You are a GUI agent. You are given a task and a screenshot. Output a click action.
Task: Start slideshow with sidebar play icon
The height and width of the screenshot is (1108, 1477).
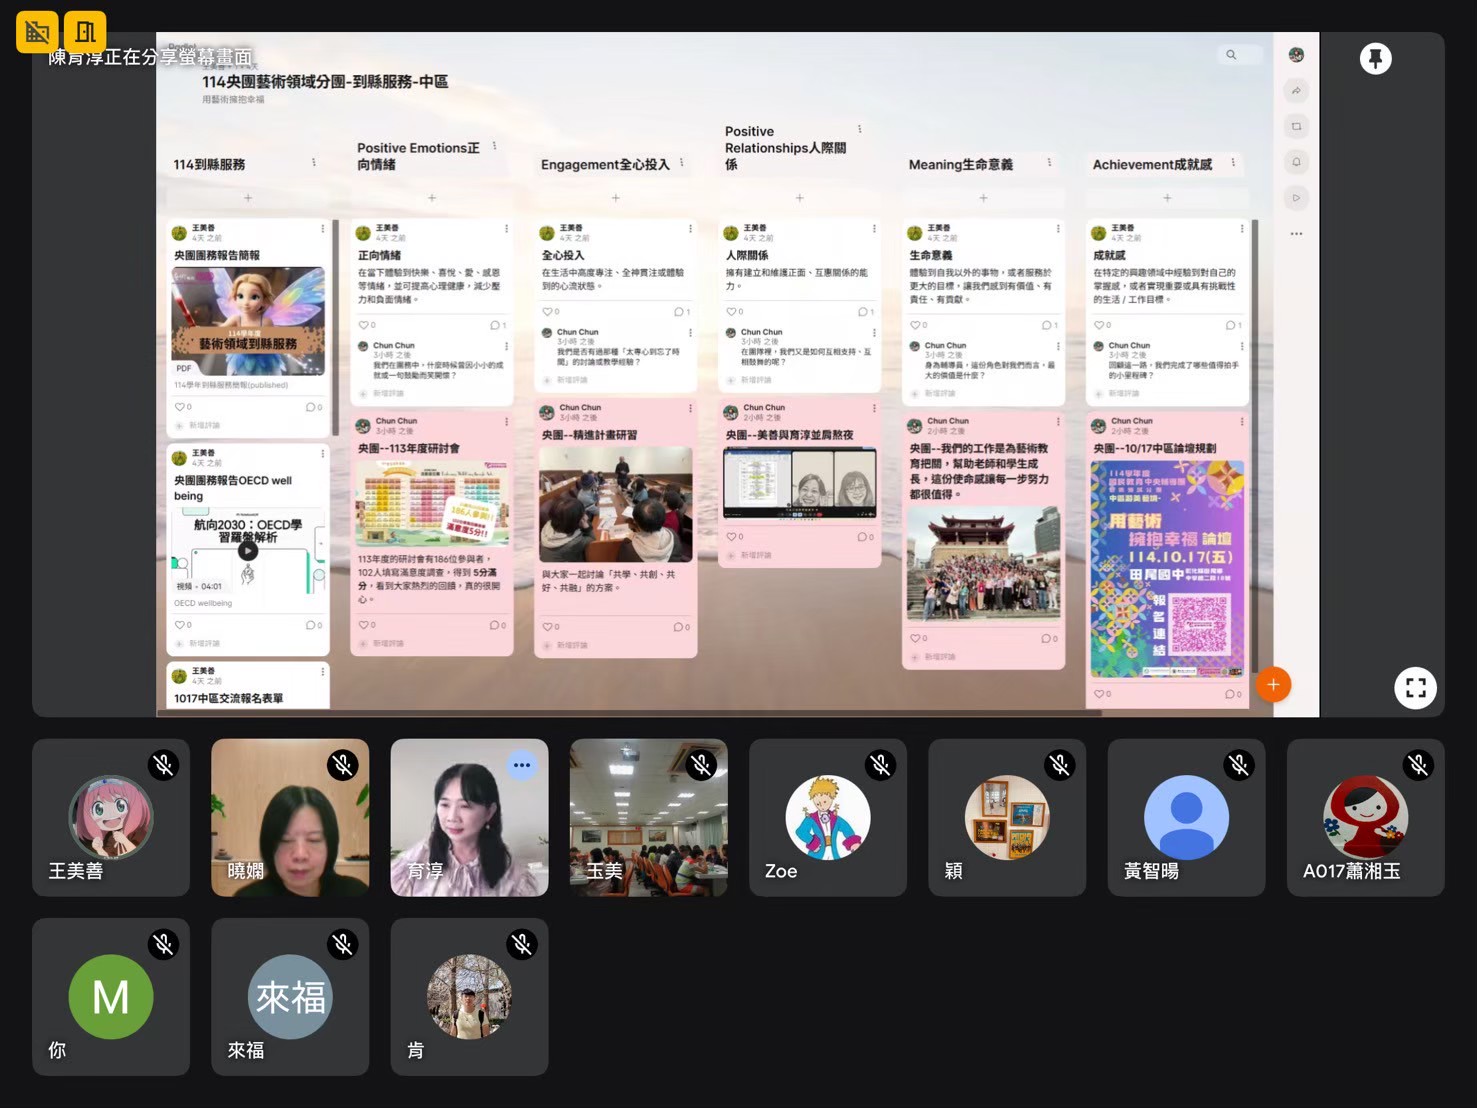point(1296,198)
